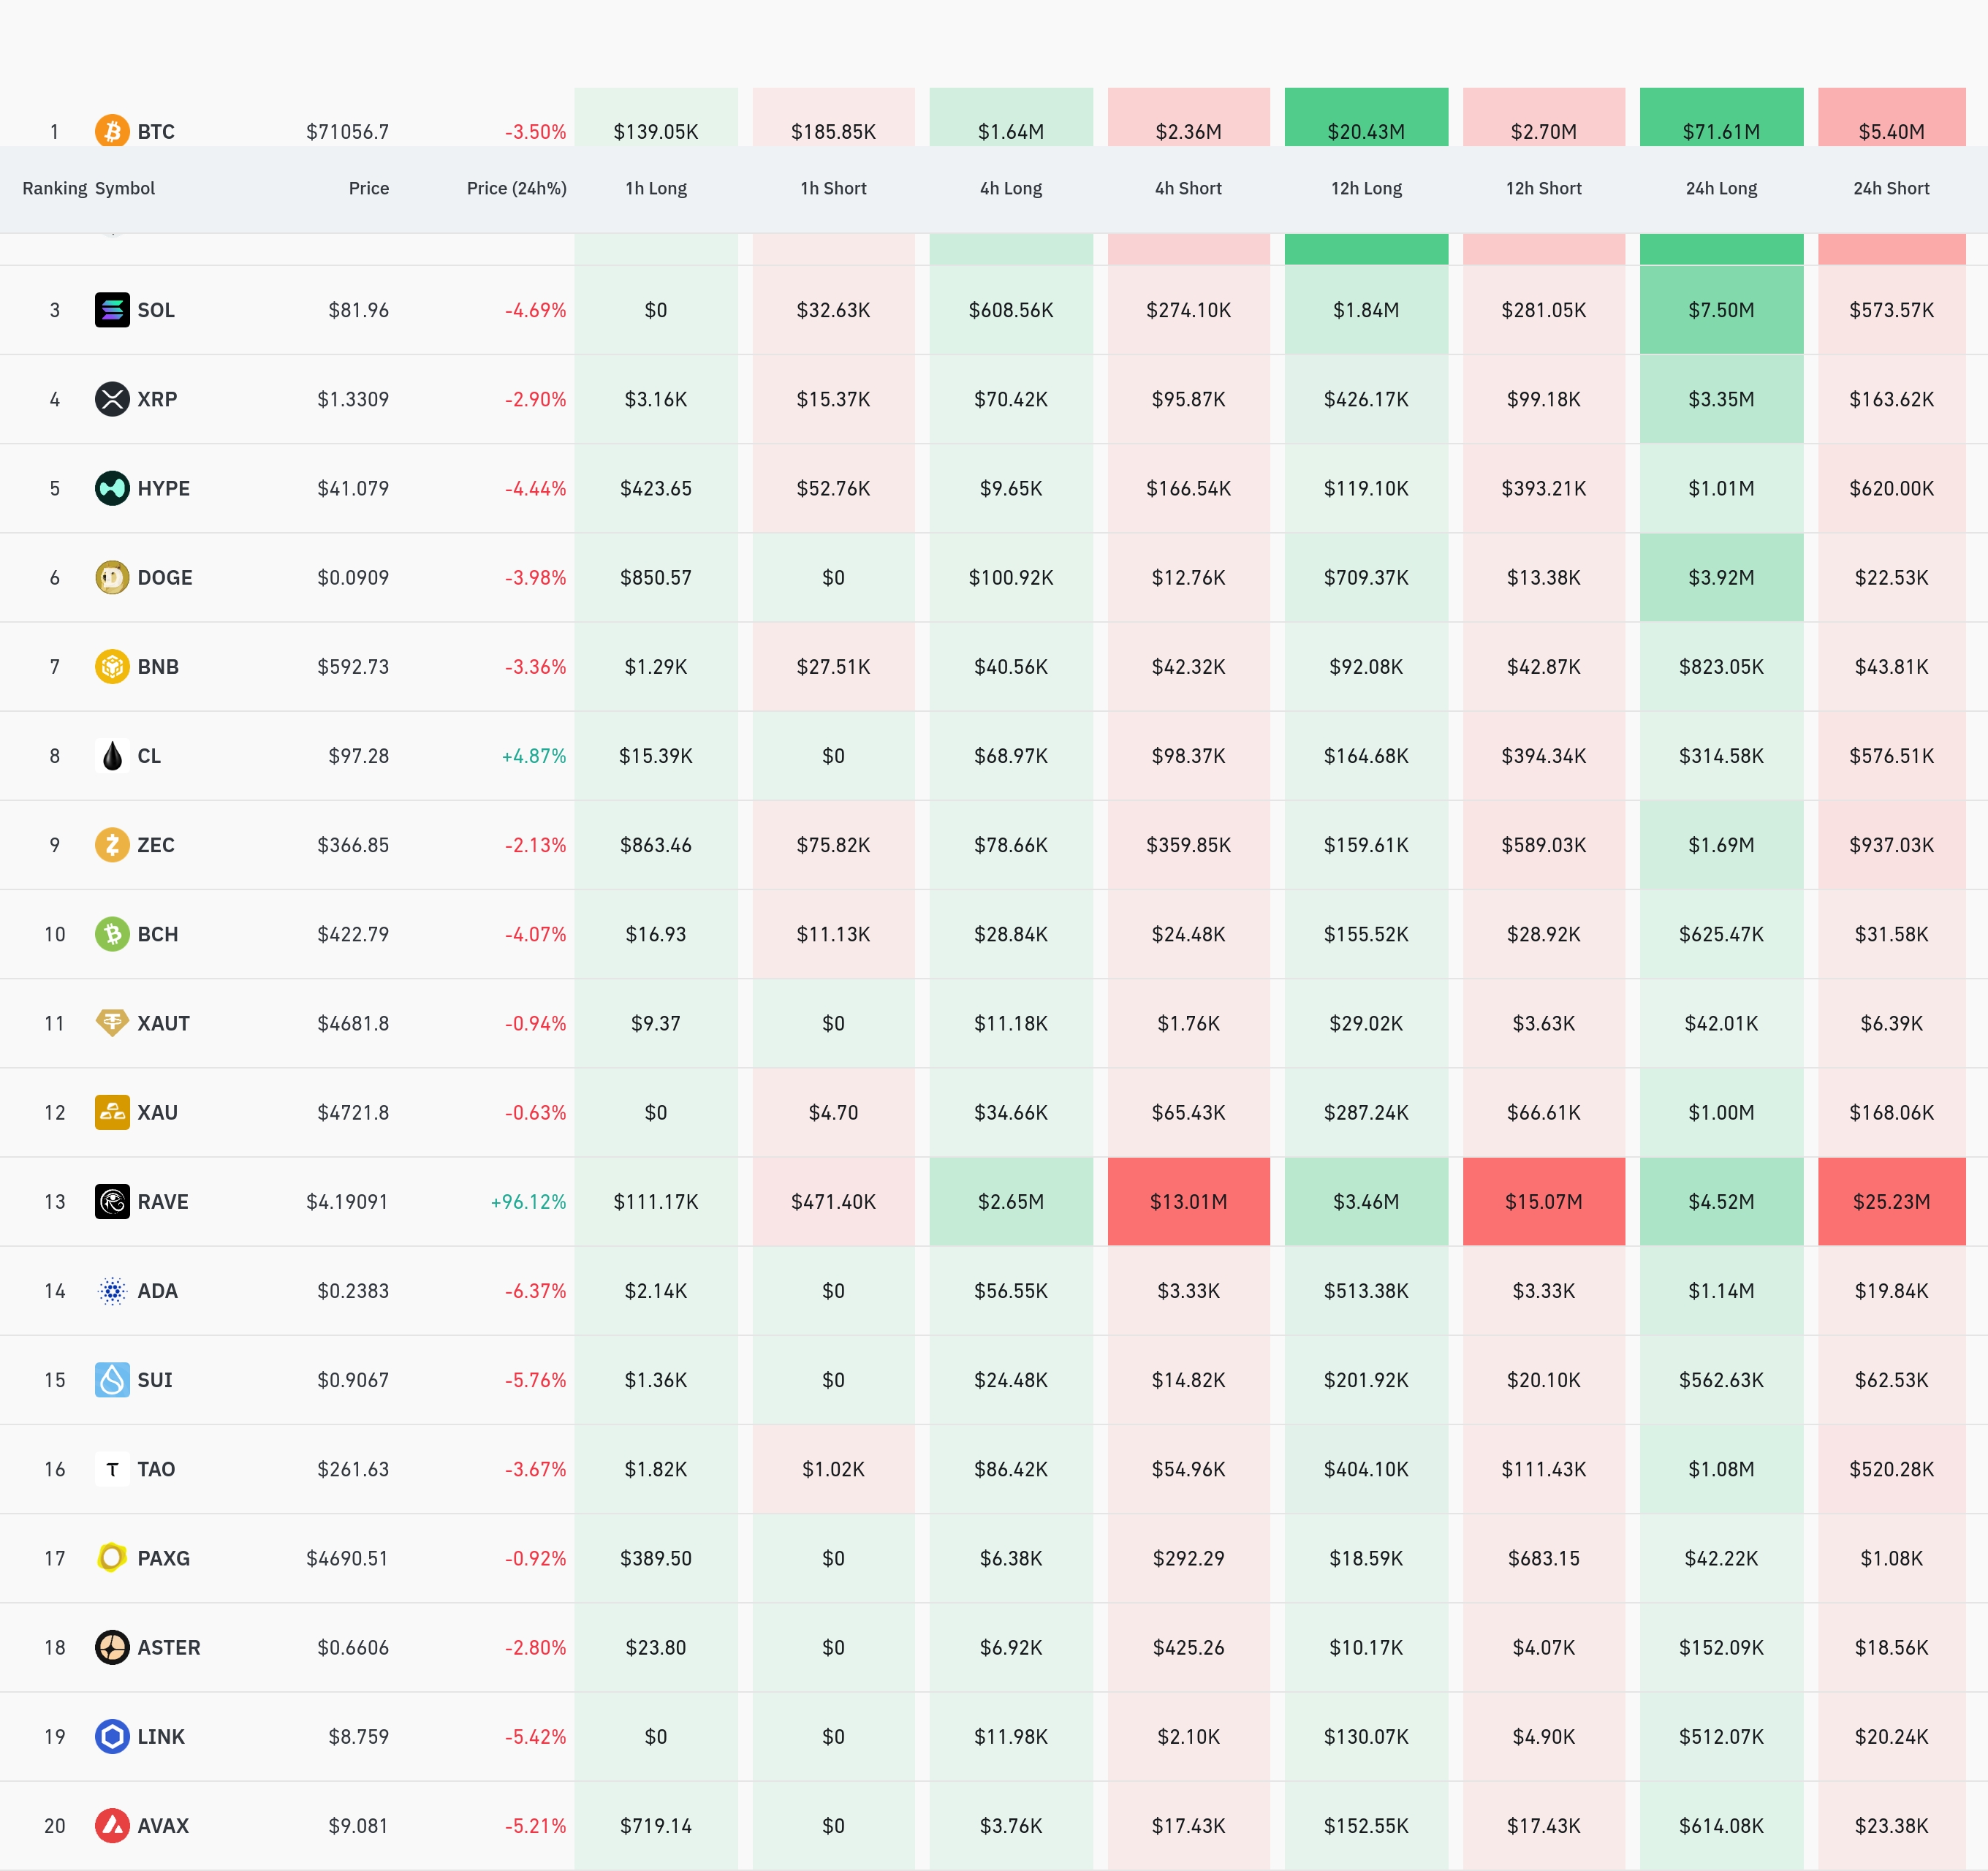Viewport: 1988px width, 1871px height.
Task: Click the AVAX Avalanche icon
Action: tap(112, 1825)
